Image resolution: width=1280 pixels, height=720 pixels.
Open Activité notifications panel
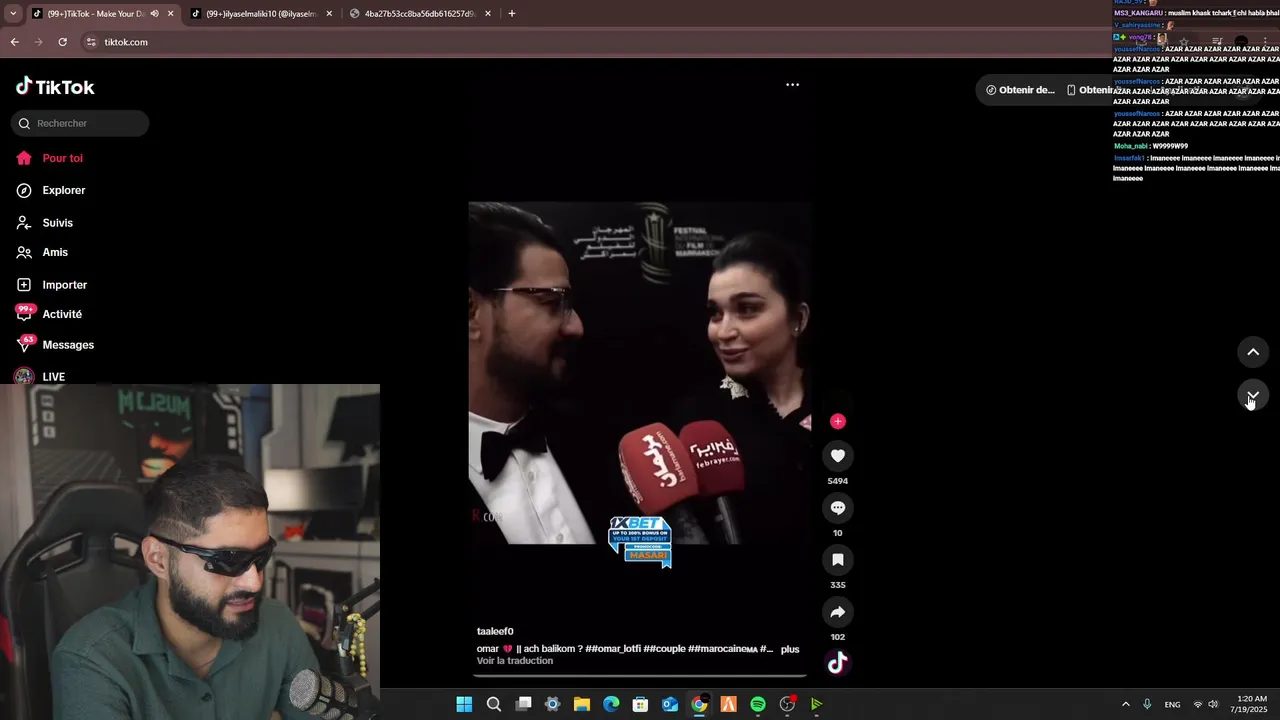[x=62, y=314]
